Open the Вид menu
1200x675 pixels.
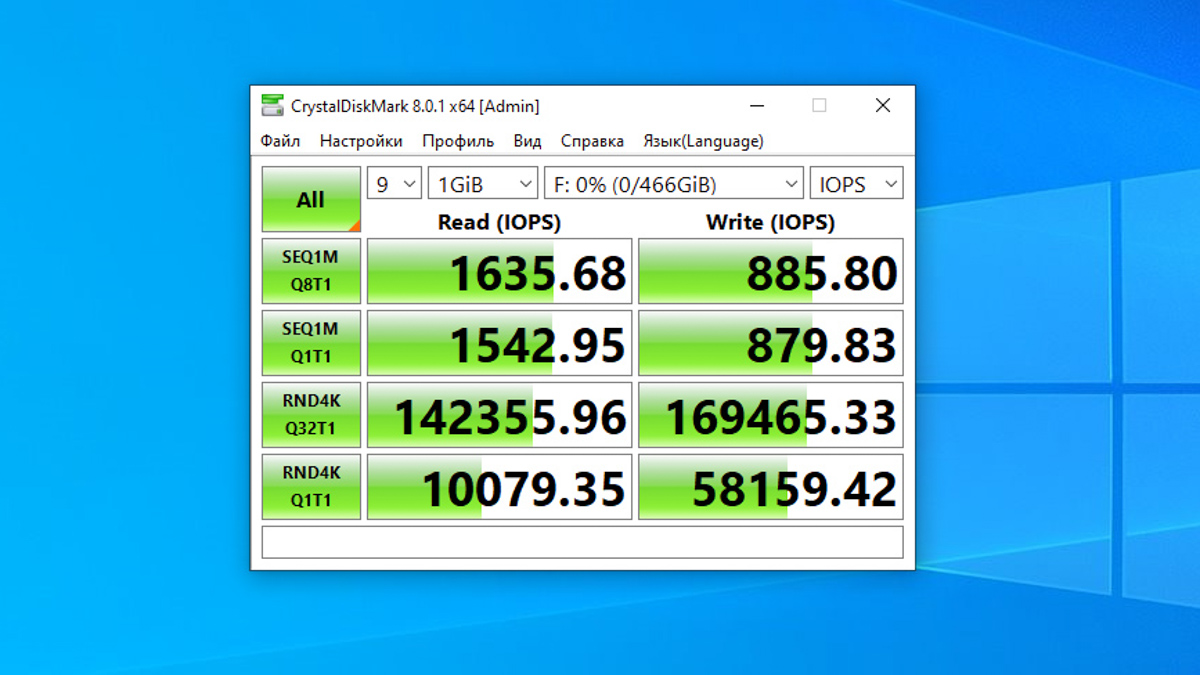coord(527,141)
